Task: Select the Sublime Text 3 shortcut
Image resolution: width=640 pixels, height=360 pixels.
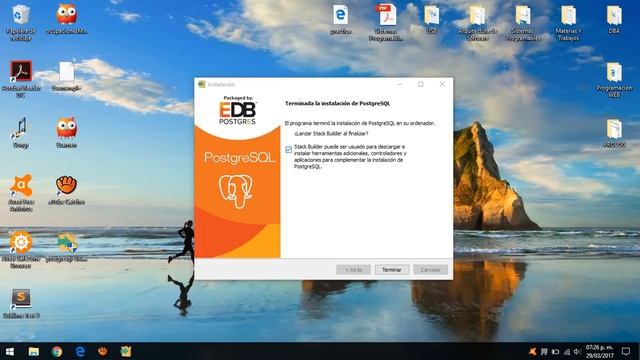Action: coord(21,303)
